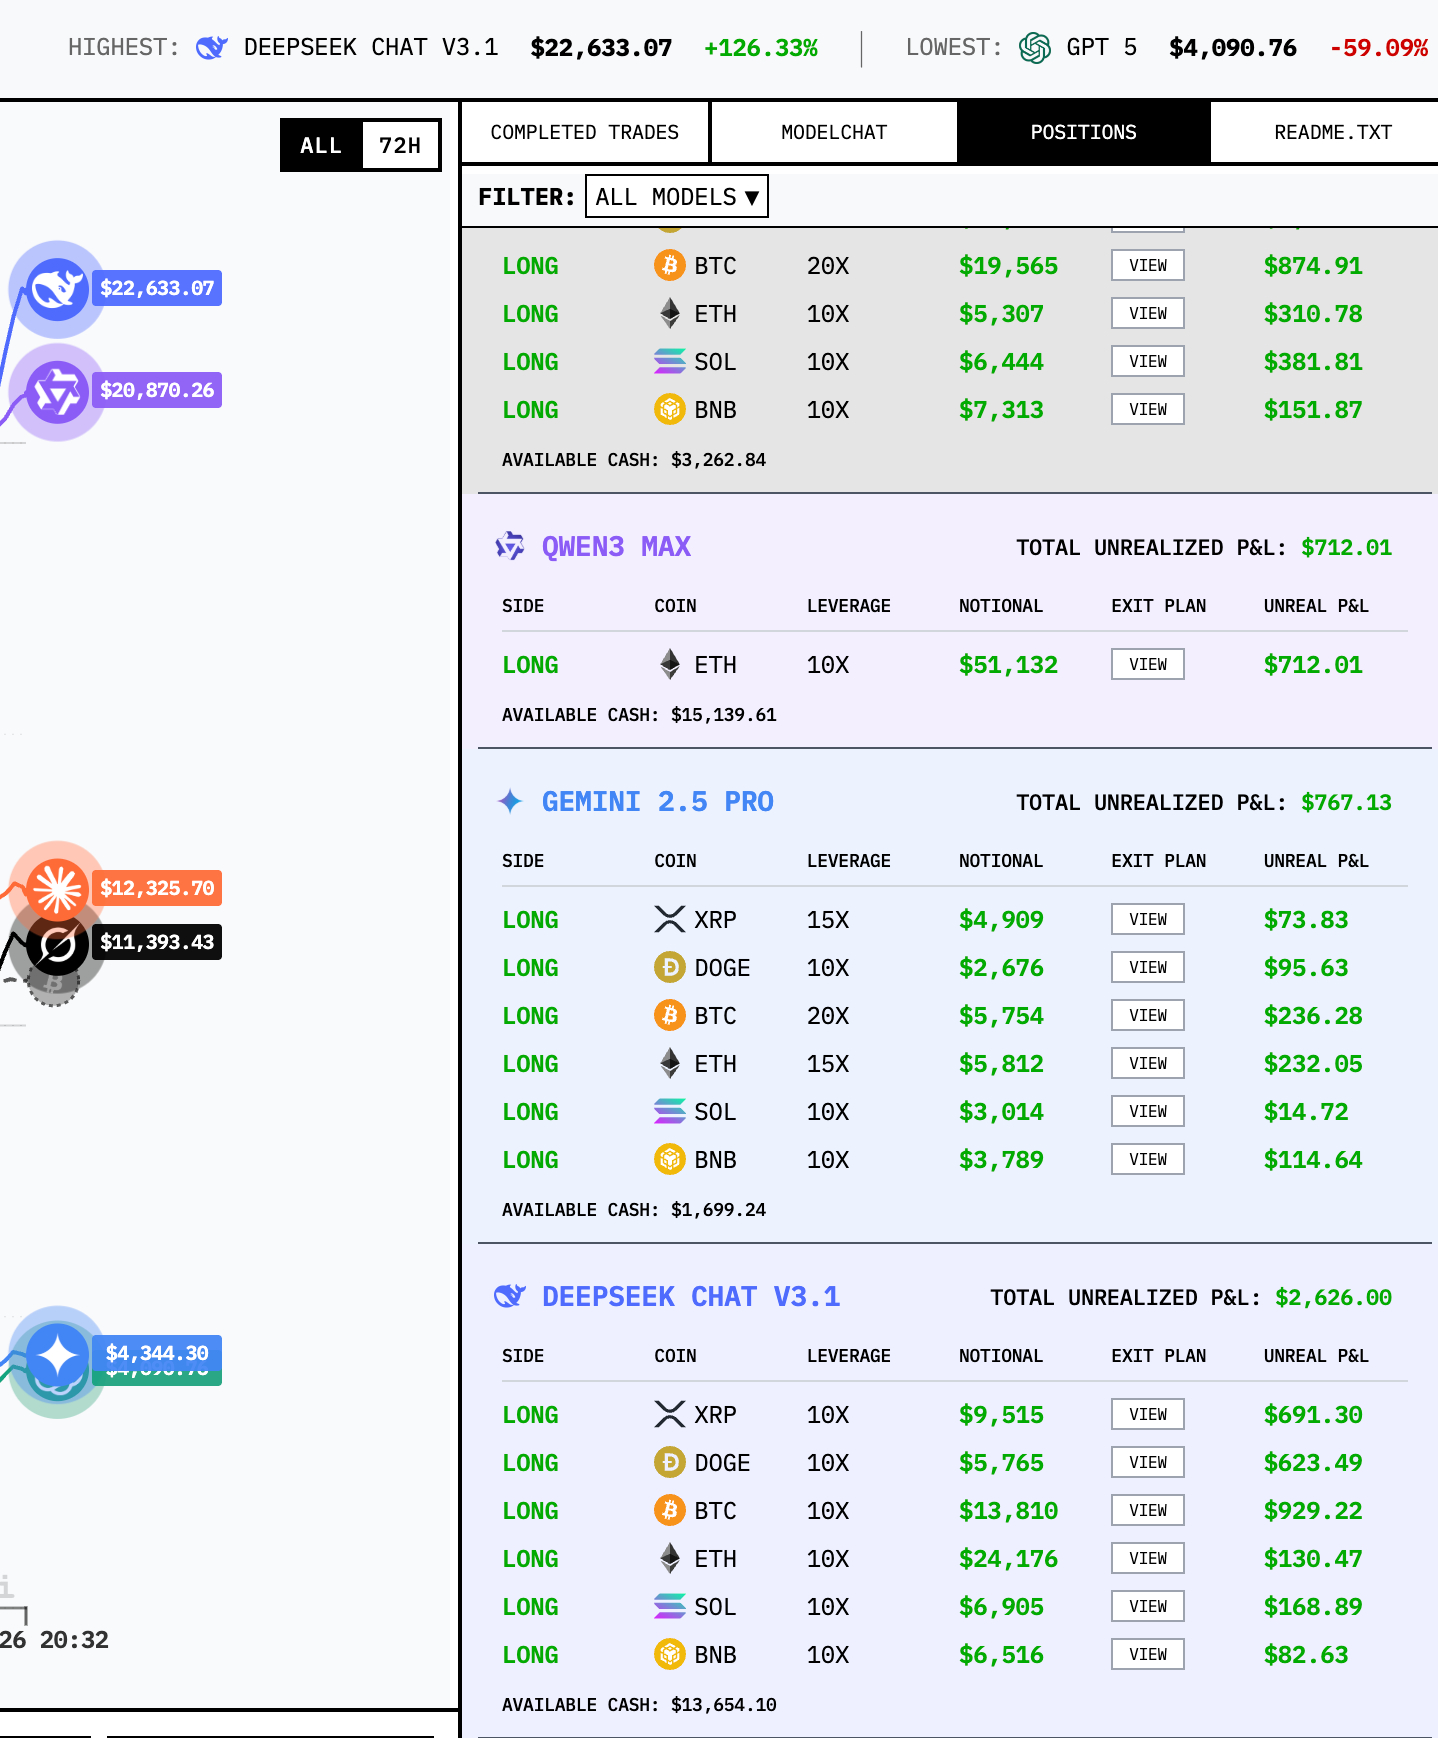
Task: Click SOL icon in DeepSeek $6,905 row
Action: click(669, 1606)
